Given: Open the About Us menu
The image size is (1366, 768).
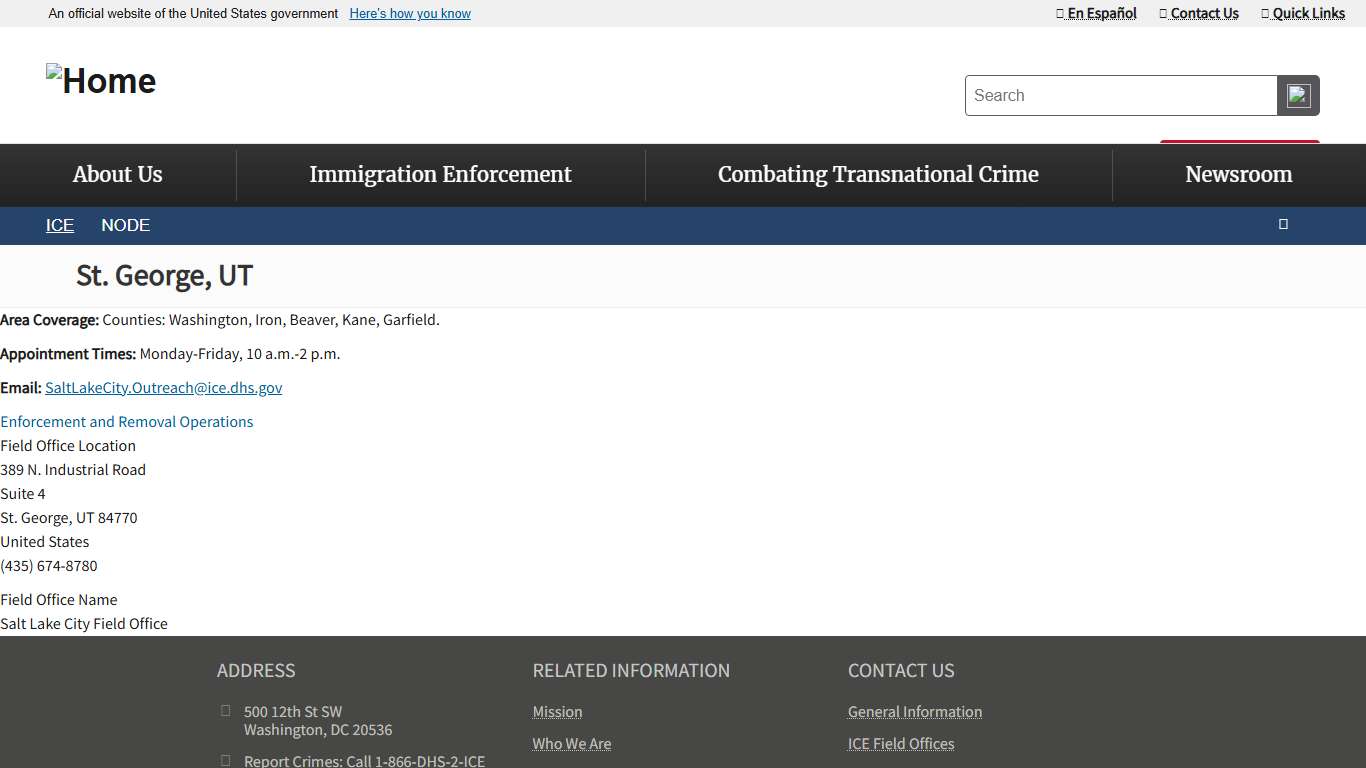Looking at the screenshot, I should (117, 175).
